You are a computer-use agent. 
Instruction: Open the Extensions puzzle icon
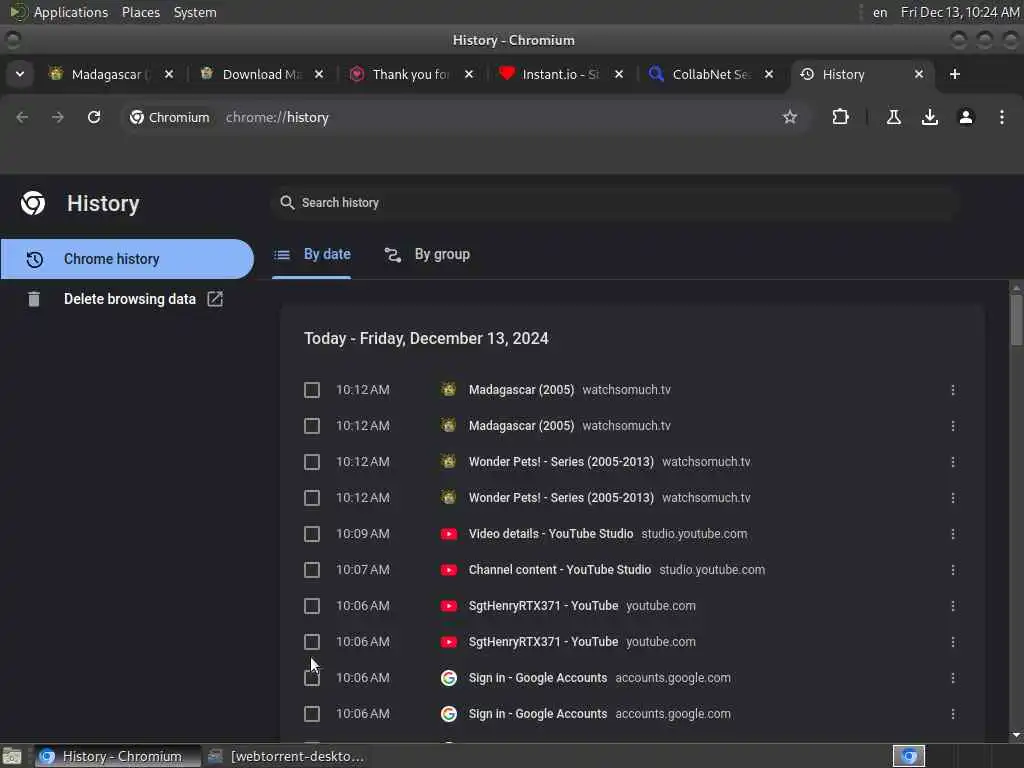[x=840, y=118]
